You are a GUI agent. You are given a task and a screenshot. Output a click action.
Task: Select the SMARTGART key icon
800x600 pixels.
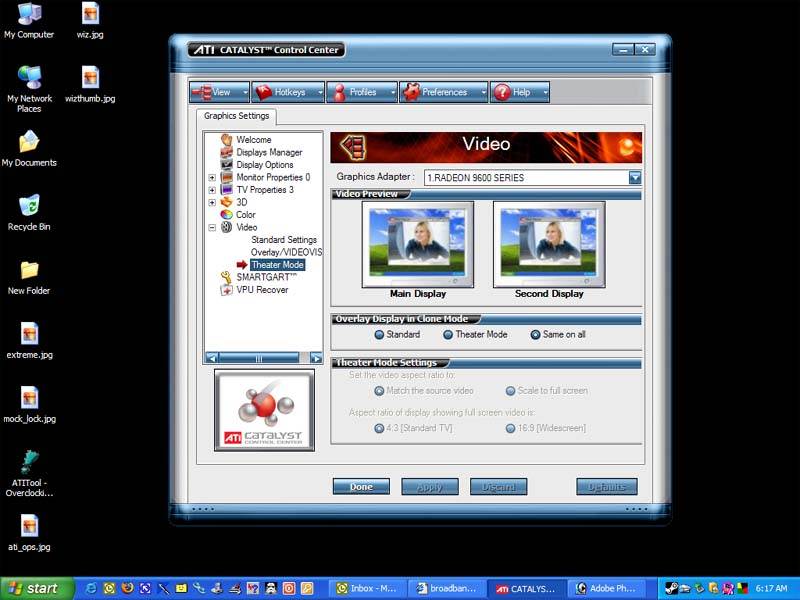[226, 277]
